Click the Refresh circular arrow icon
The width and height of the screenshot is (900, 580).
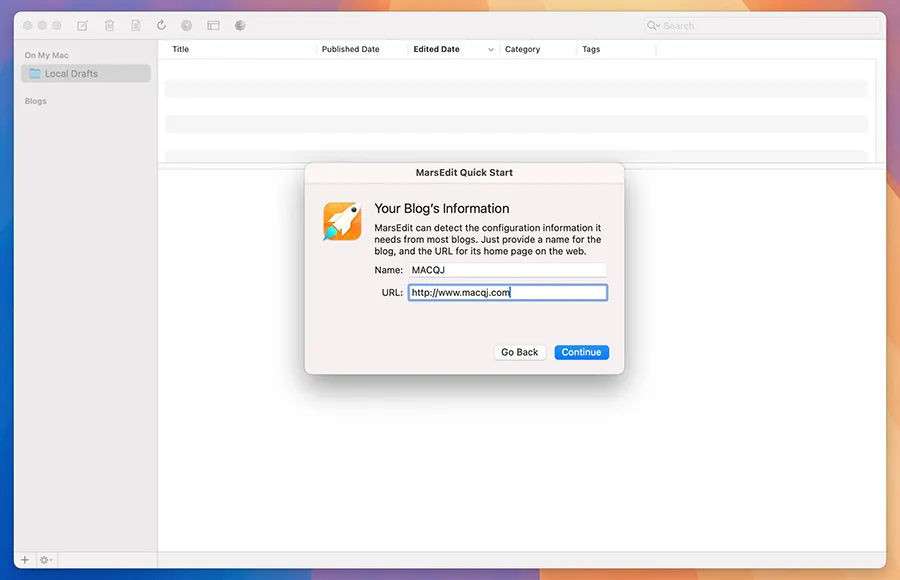pyautogui.click(x=161, y=25)
